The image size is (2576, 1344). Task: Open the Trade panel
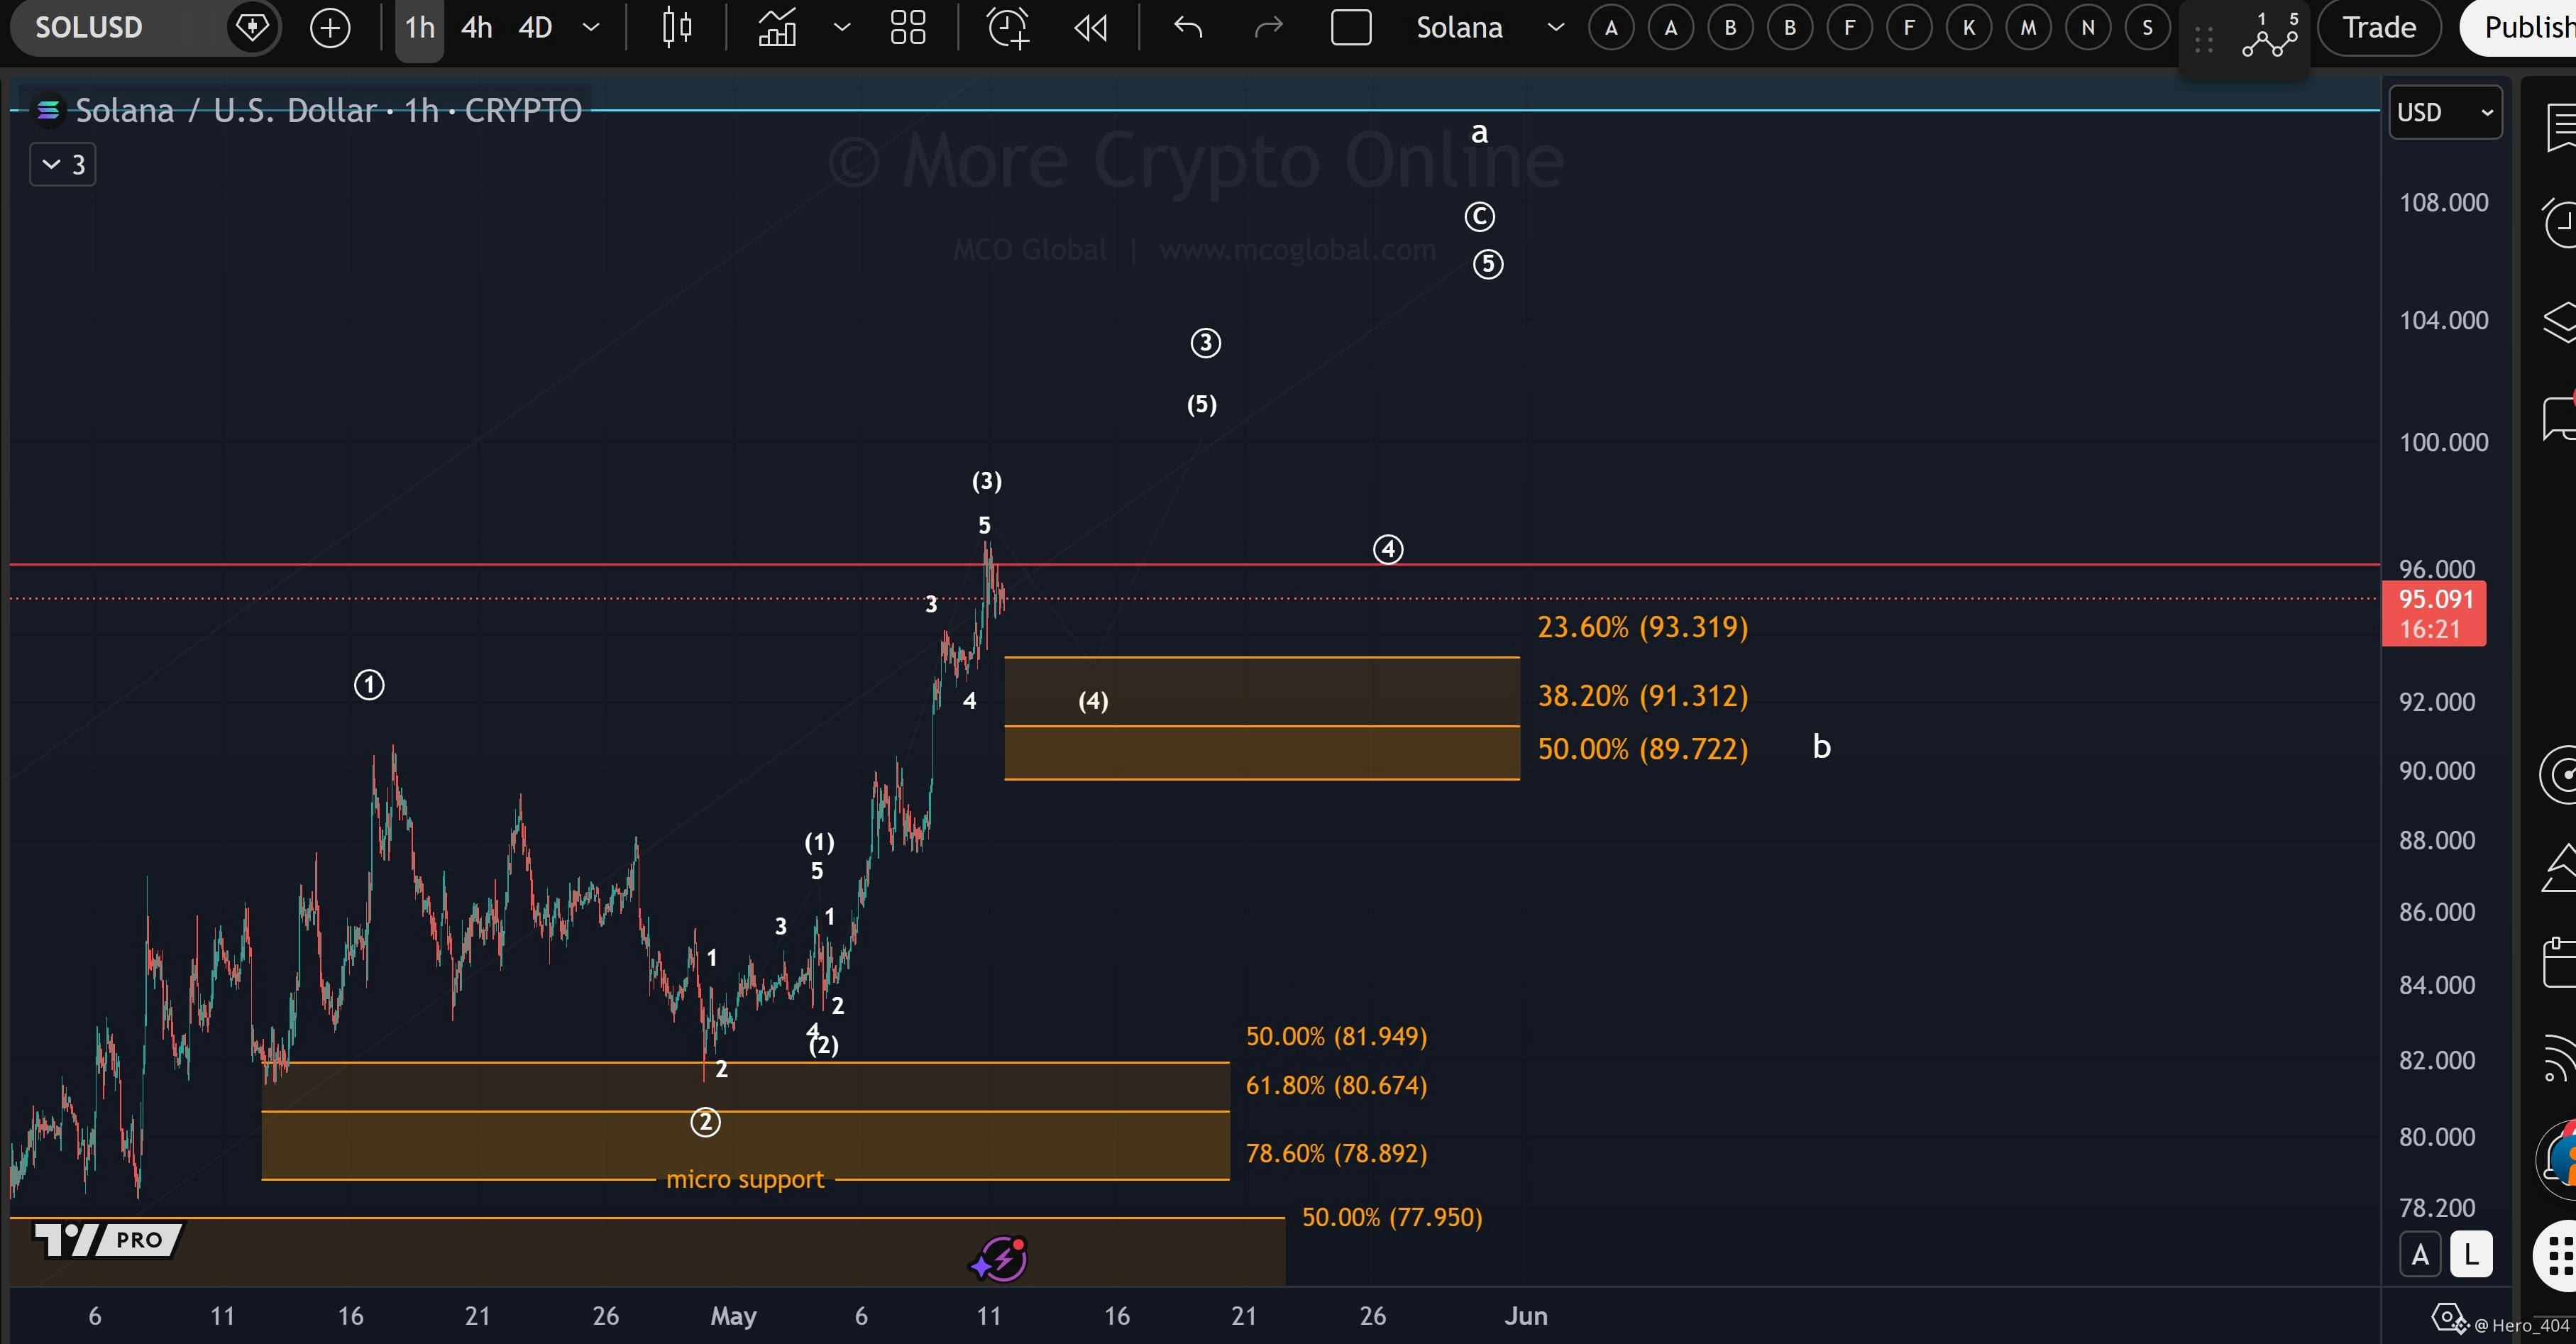tap(2379, 27)
